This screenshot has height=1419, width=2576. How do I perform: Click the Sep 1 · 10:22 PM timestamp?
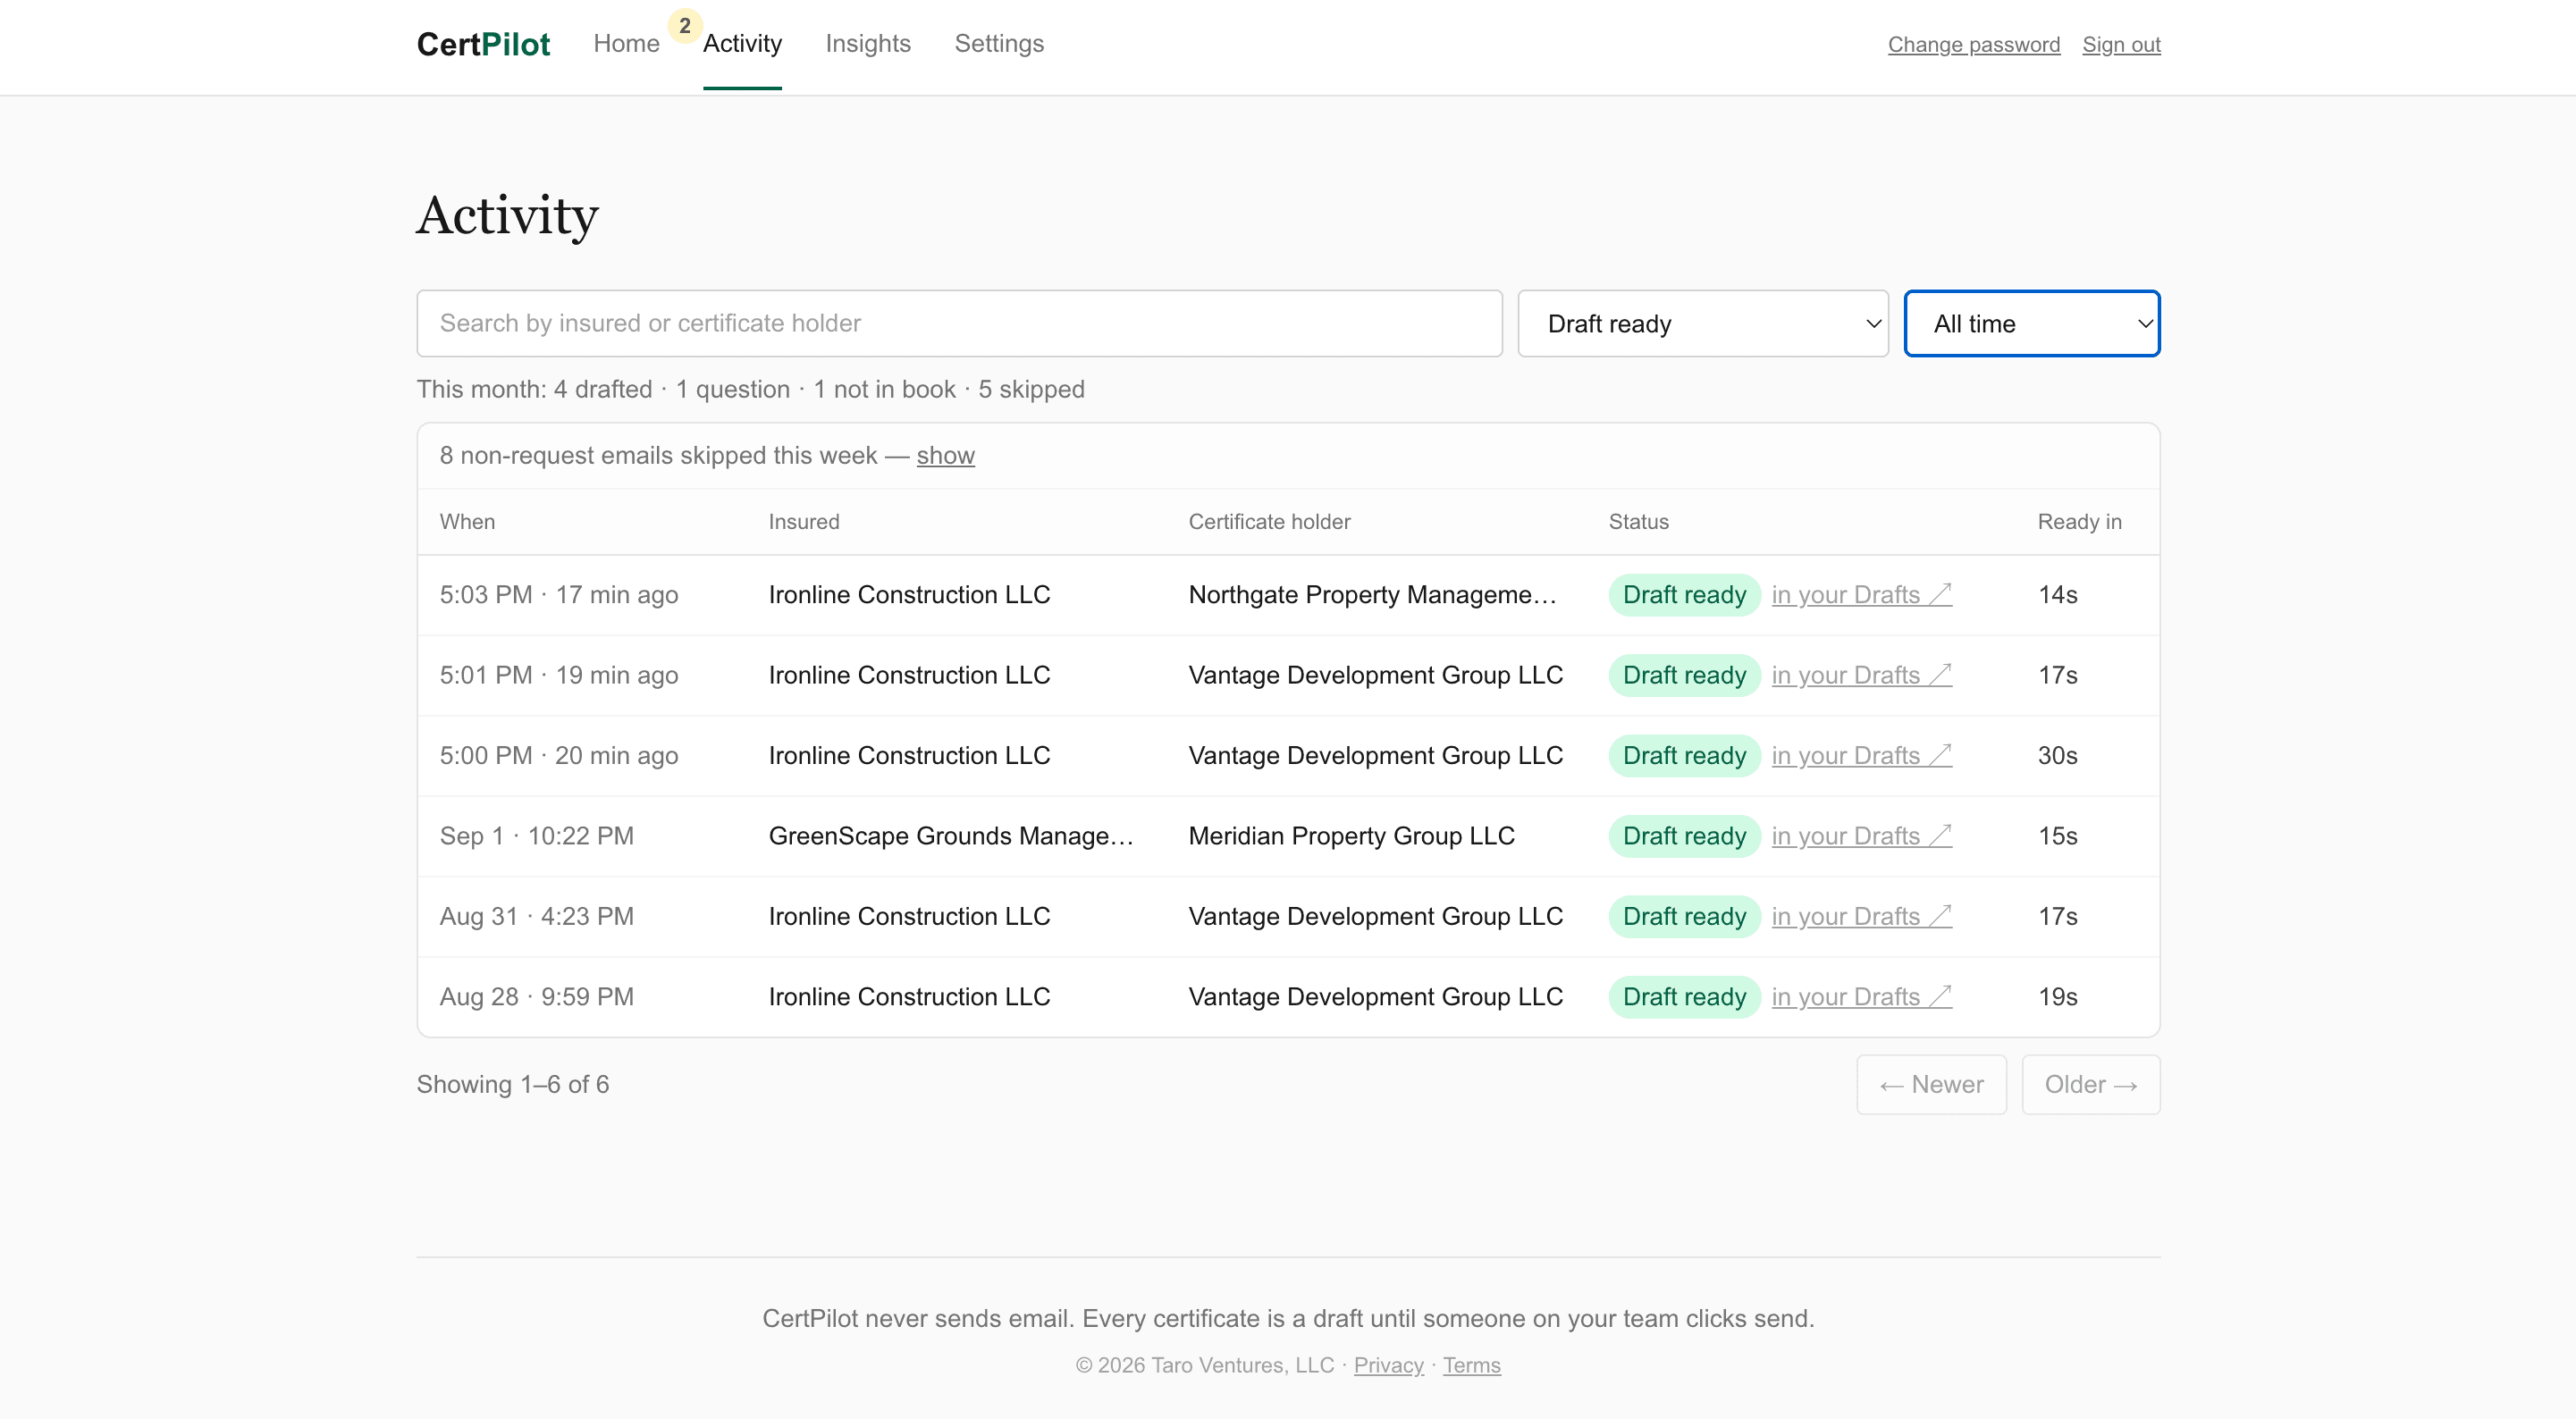click(537, 836)
